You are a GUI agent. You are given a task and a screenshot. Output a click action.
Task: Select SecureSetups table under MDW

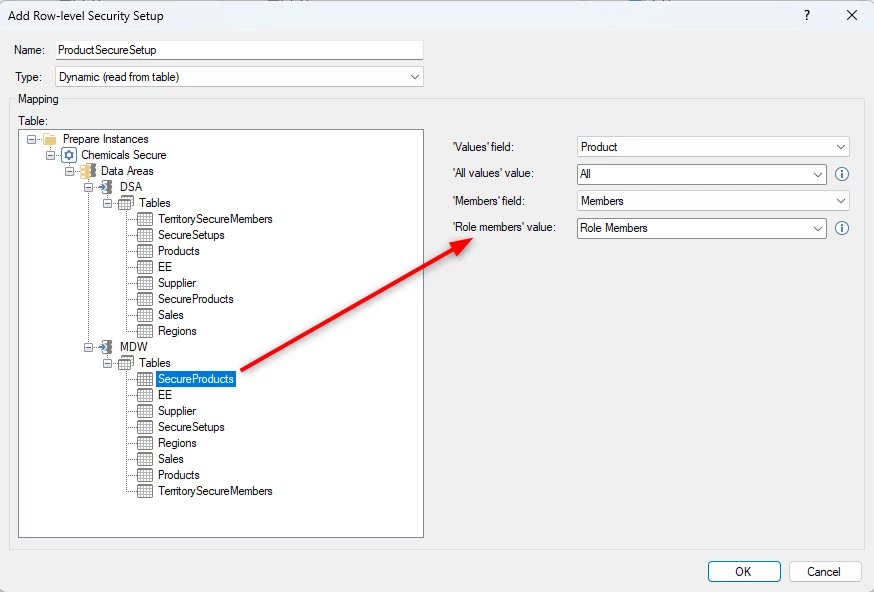click(191, 427)
